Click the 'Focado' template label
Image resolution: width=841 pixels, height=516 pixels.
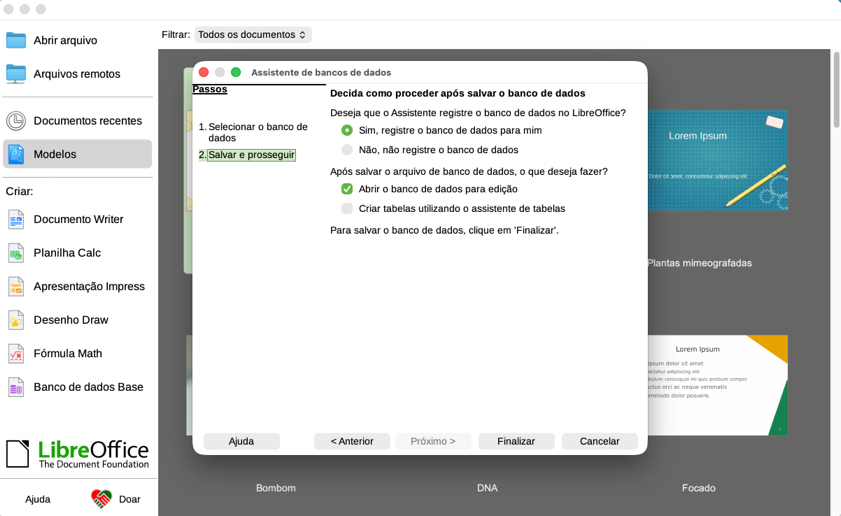pos(698,488)
